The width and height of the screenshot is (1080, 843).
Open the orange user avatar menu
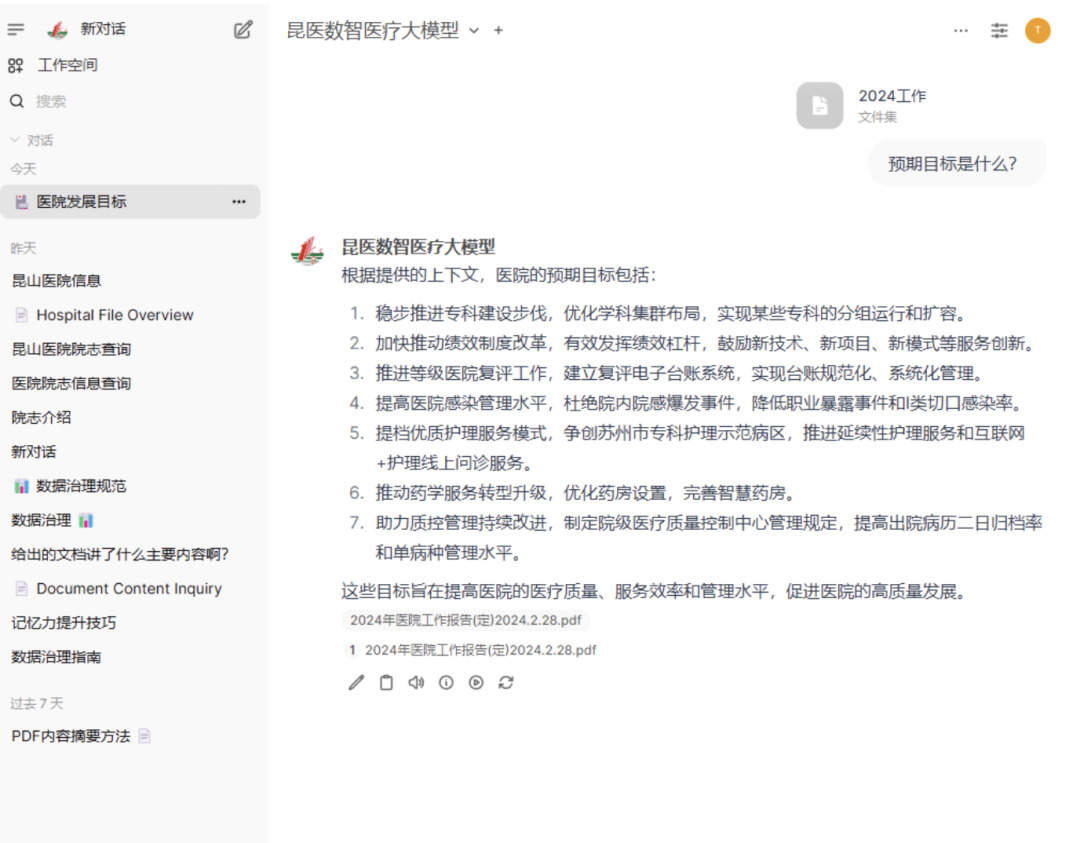point(1037,30)
